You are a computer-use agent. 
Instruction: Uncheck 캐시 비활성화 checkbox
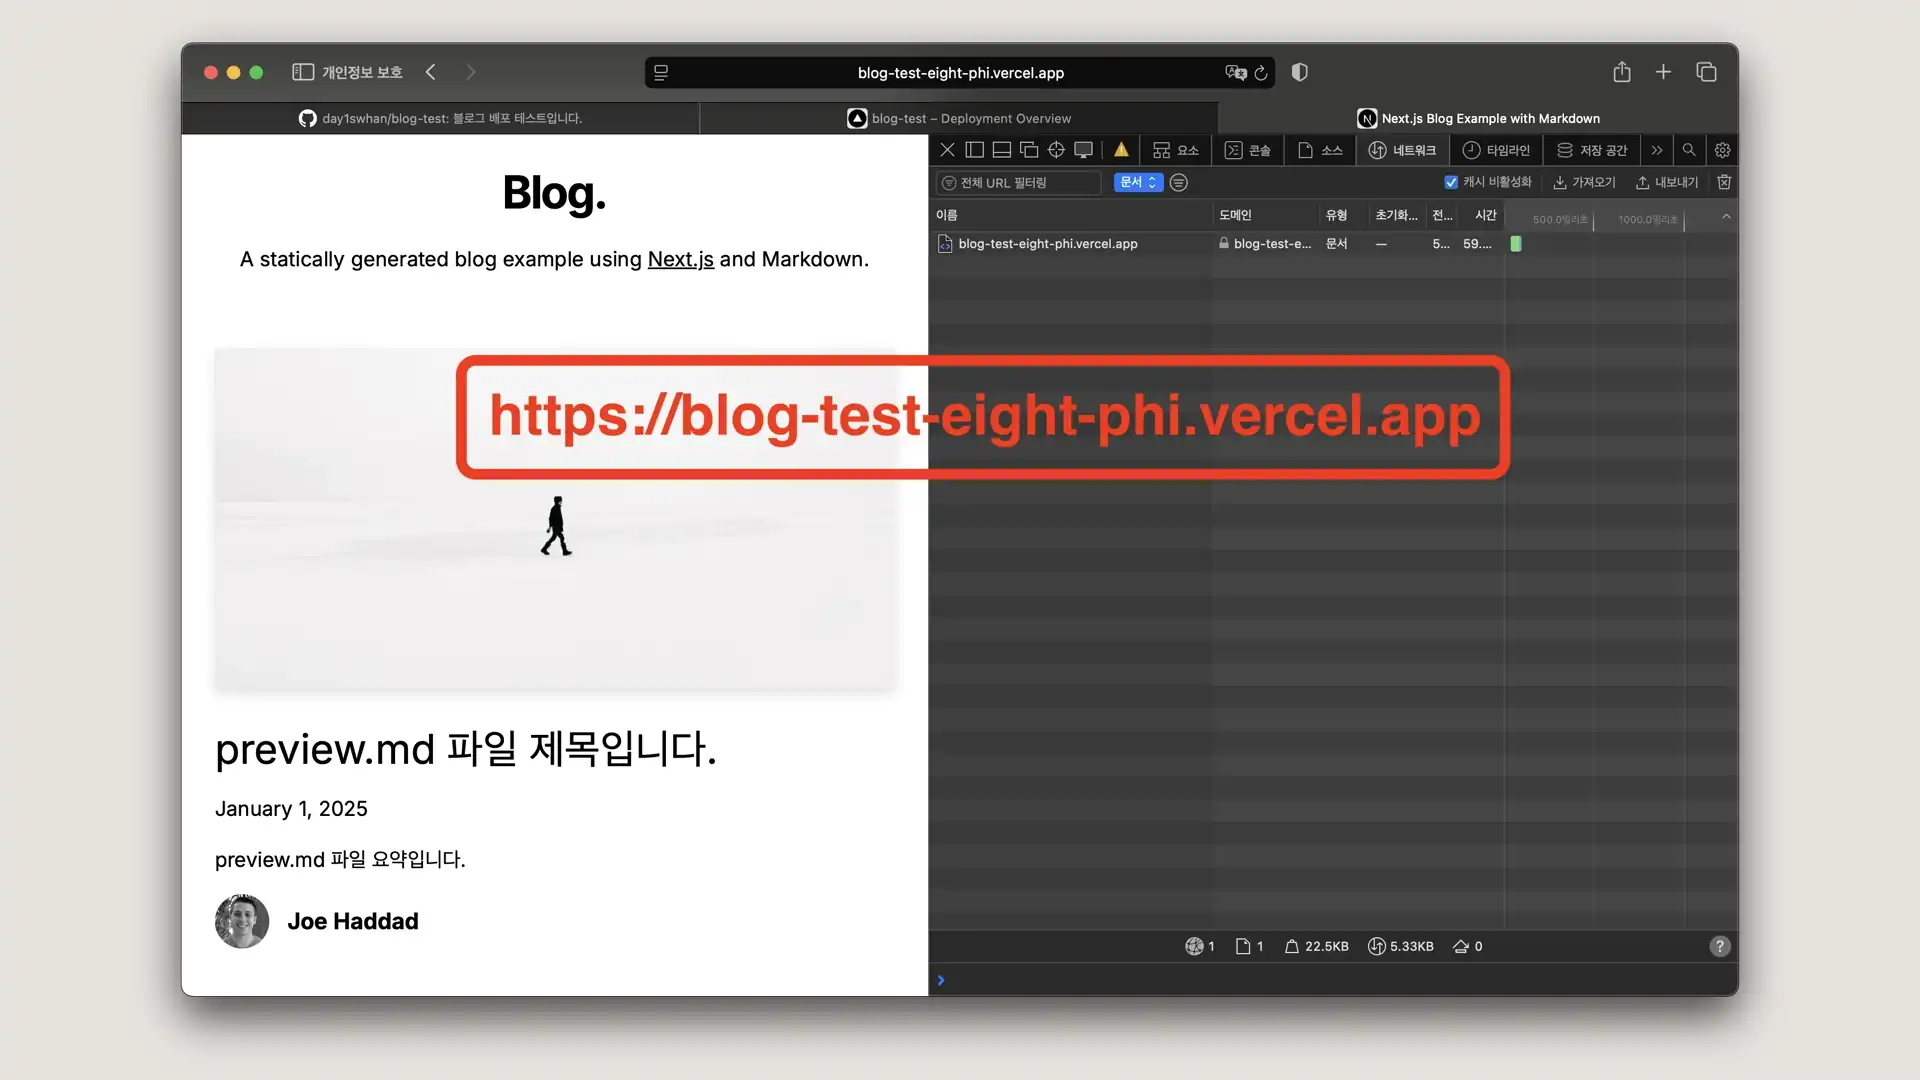(x=1451, y=182)
